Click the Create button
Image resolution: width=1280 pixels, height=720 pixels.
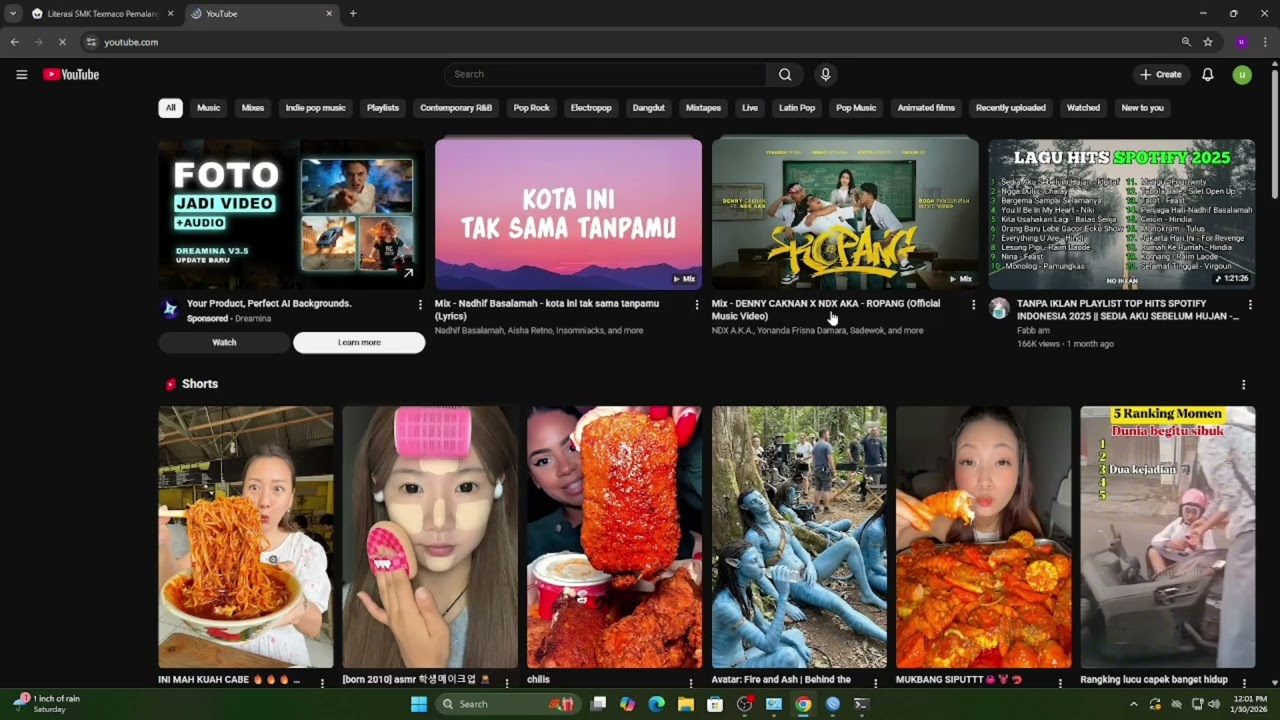point(1161,74)
